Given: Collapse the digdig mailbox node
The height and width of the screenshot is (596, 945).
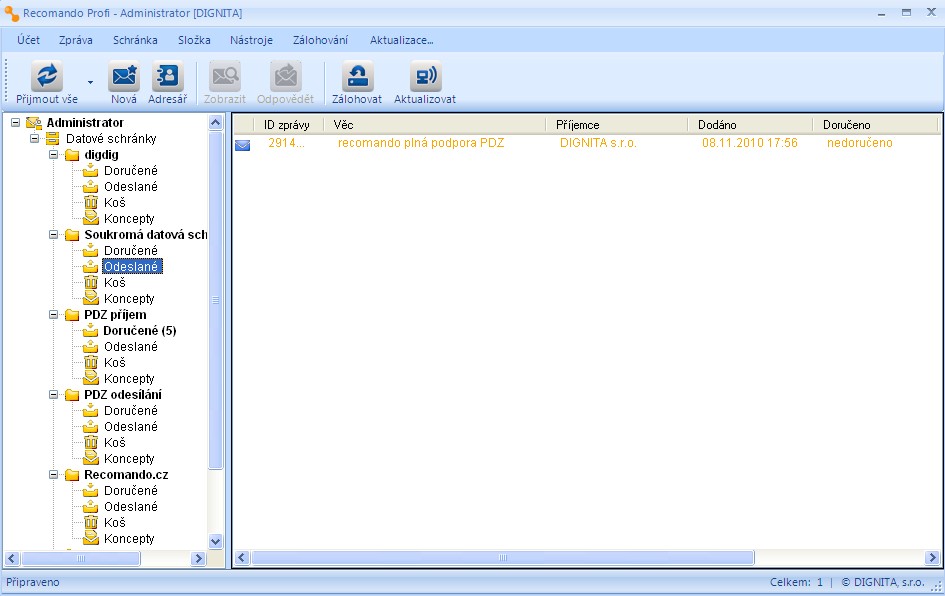Looking at the screenshot, I should (54, 155).
